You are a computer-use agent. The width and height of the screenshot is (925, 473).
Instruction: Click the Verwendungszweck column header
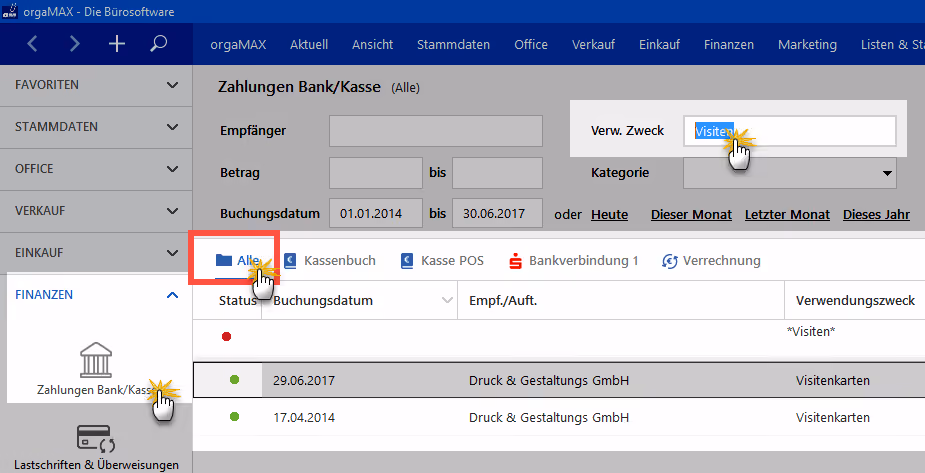[x=855, y=300]
